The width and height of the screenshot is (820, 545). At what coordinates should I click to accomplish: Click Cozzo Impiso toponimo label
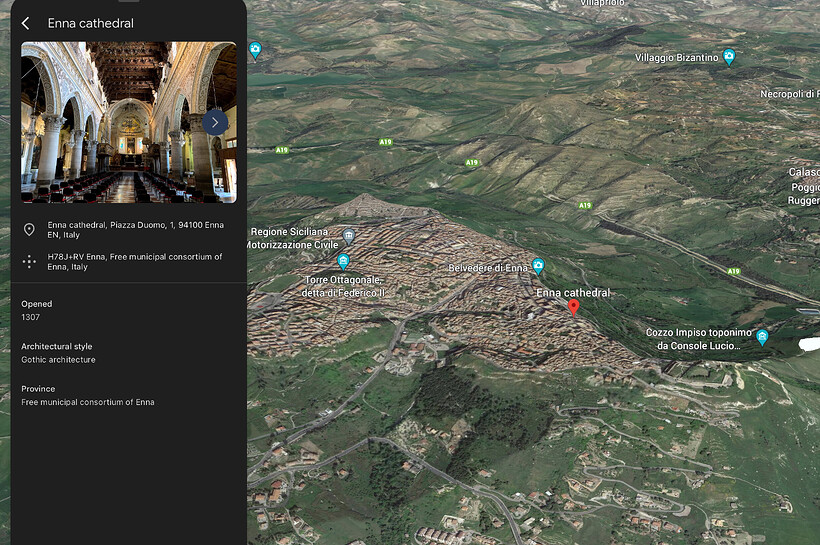click(x=699, y=339)
